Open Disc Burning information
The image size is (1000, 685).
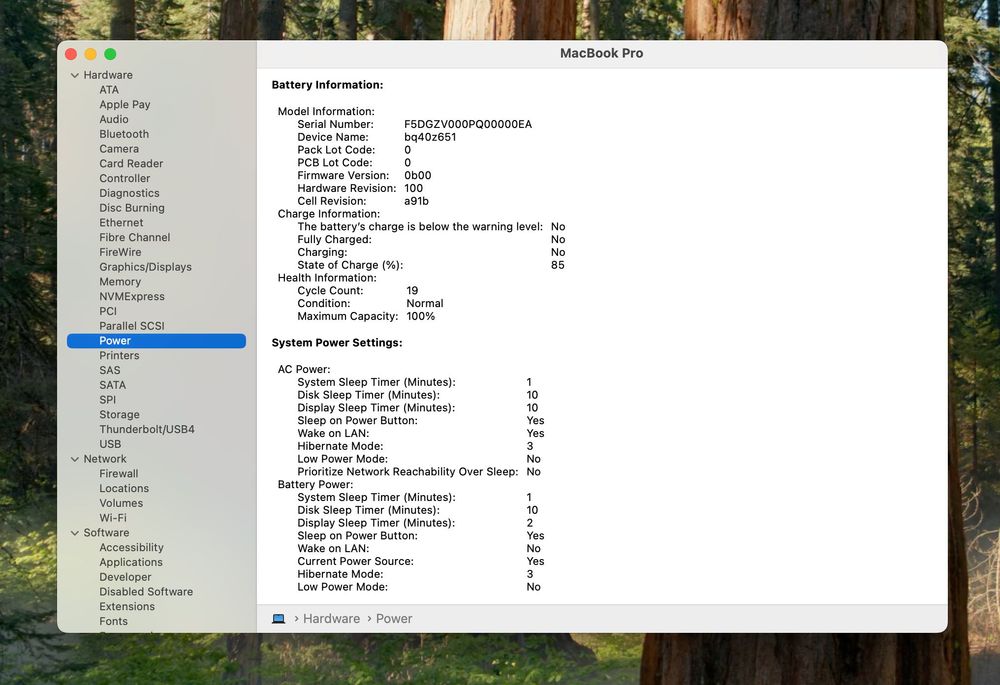pos(131,208)
